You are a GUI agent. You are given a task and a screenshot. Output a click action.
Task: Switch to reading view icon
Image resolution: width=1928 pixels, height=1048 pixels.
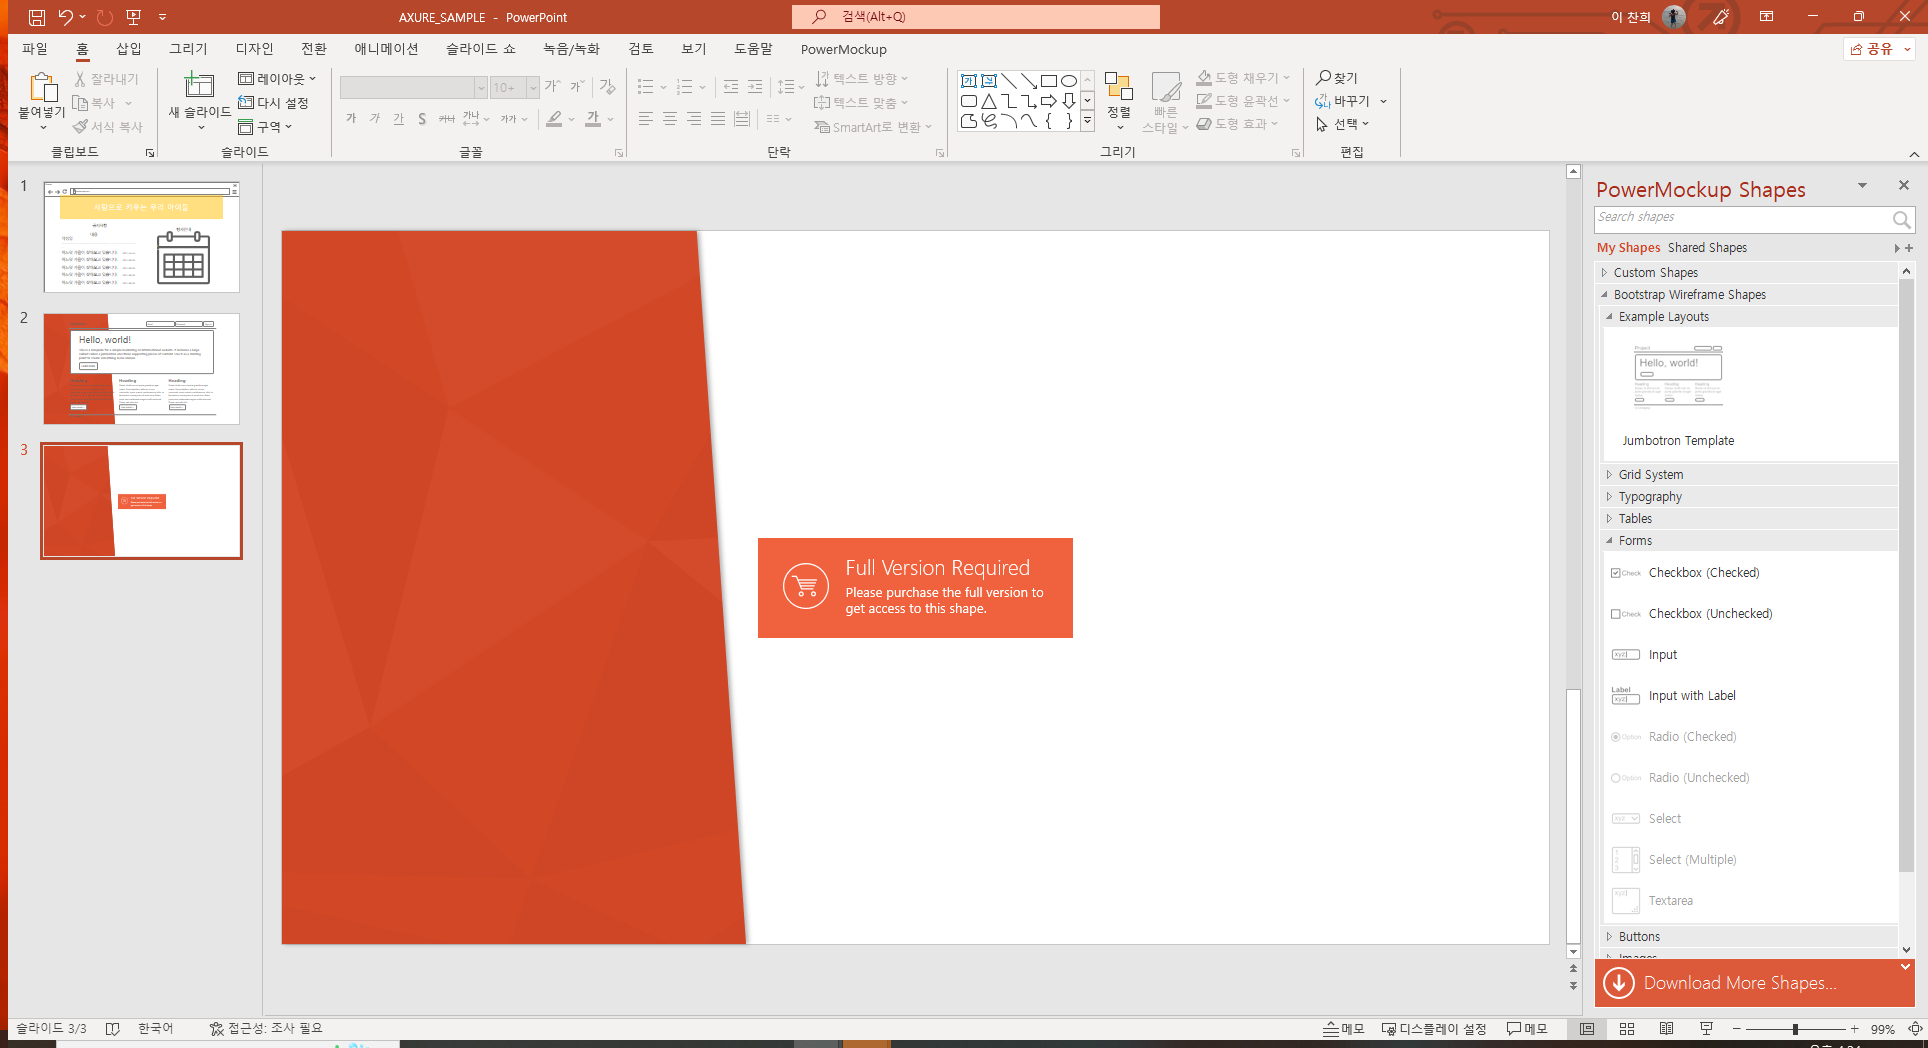(1667, 1029)
